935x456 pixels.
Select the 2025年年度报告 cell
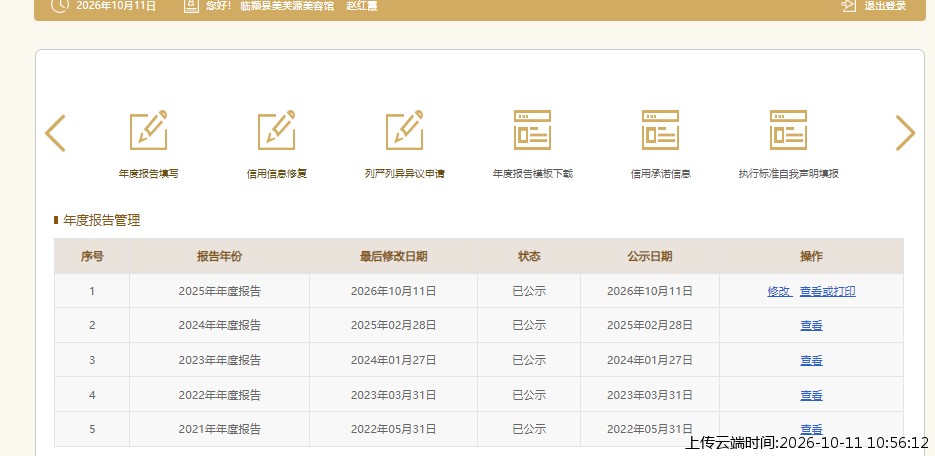[x=219, y=291]
